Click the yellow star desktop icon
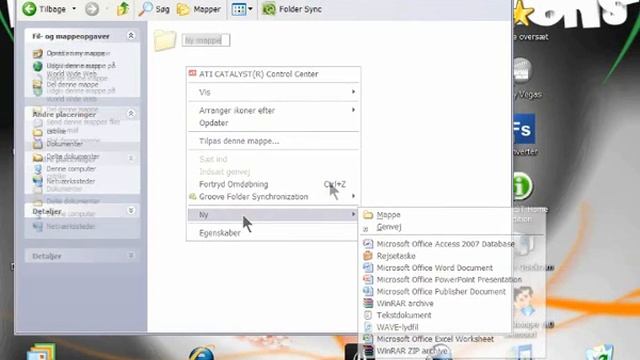Viewport: 640px width, 360px height. point(523,14)
